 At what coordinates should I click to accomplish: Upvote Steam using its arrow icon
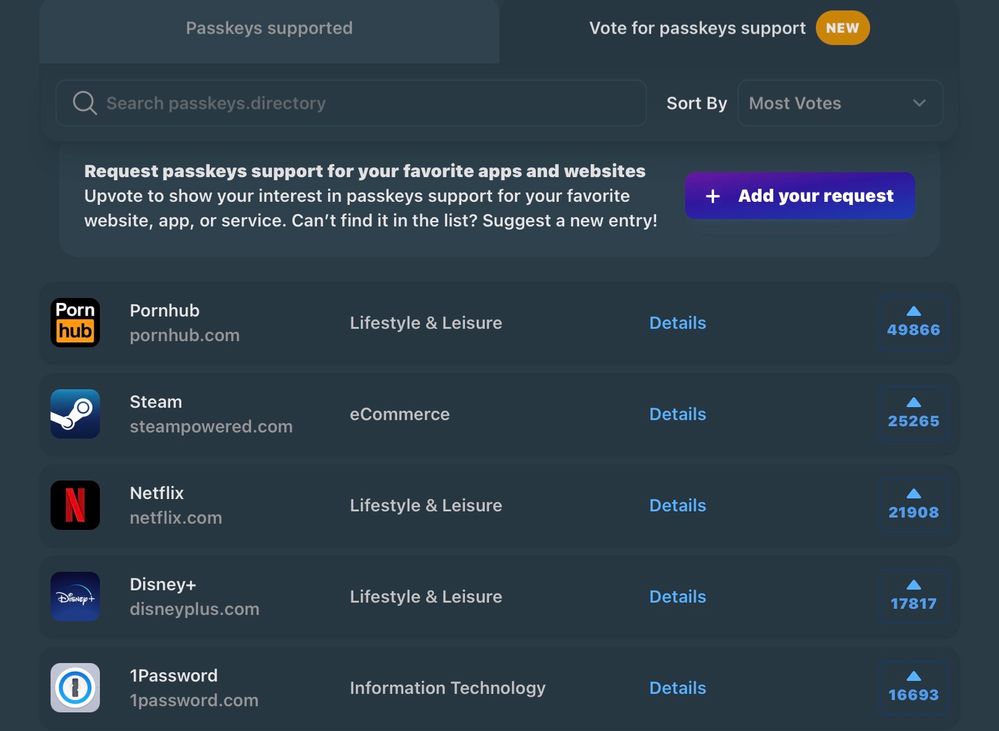click(x=913, y=403)
